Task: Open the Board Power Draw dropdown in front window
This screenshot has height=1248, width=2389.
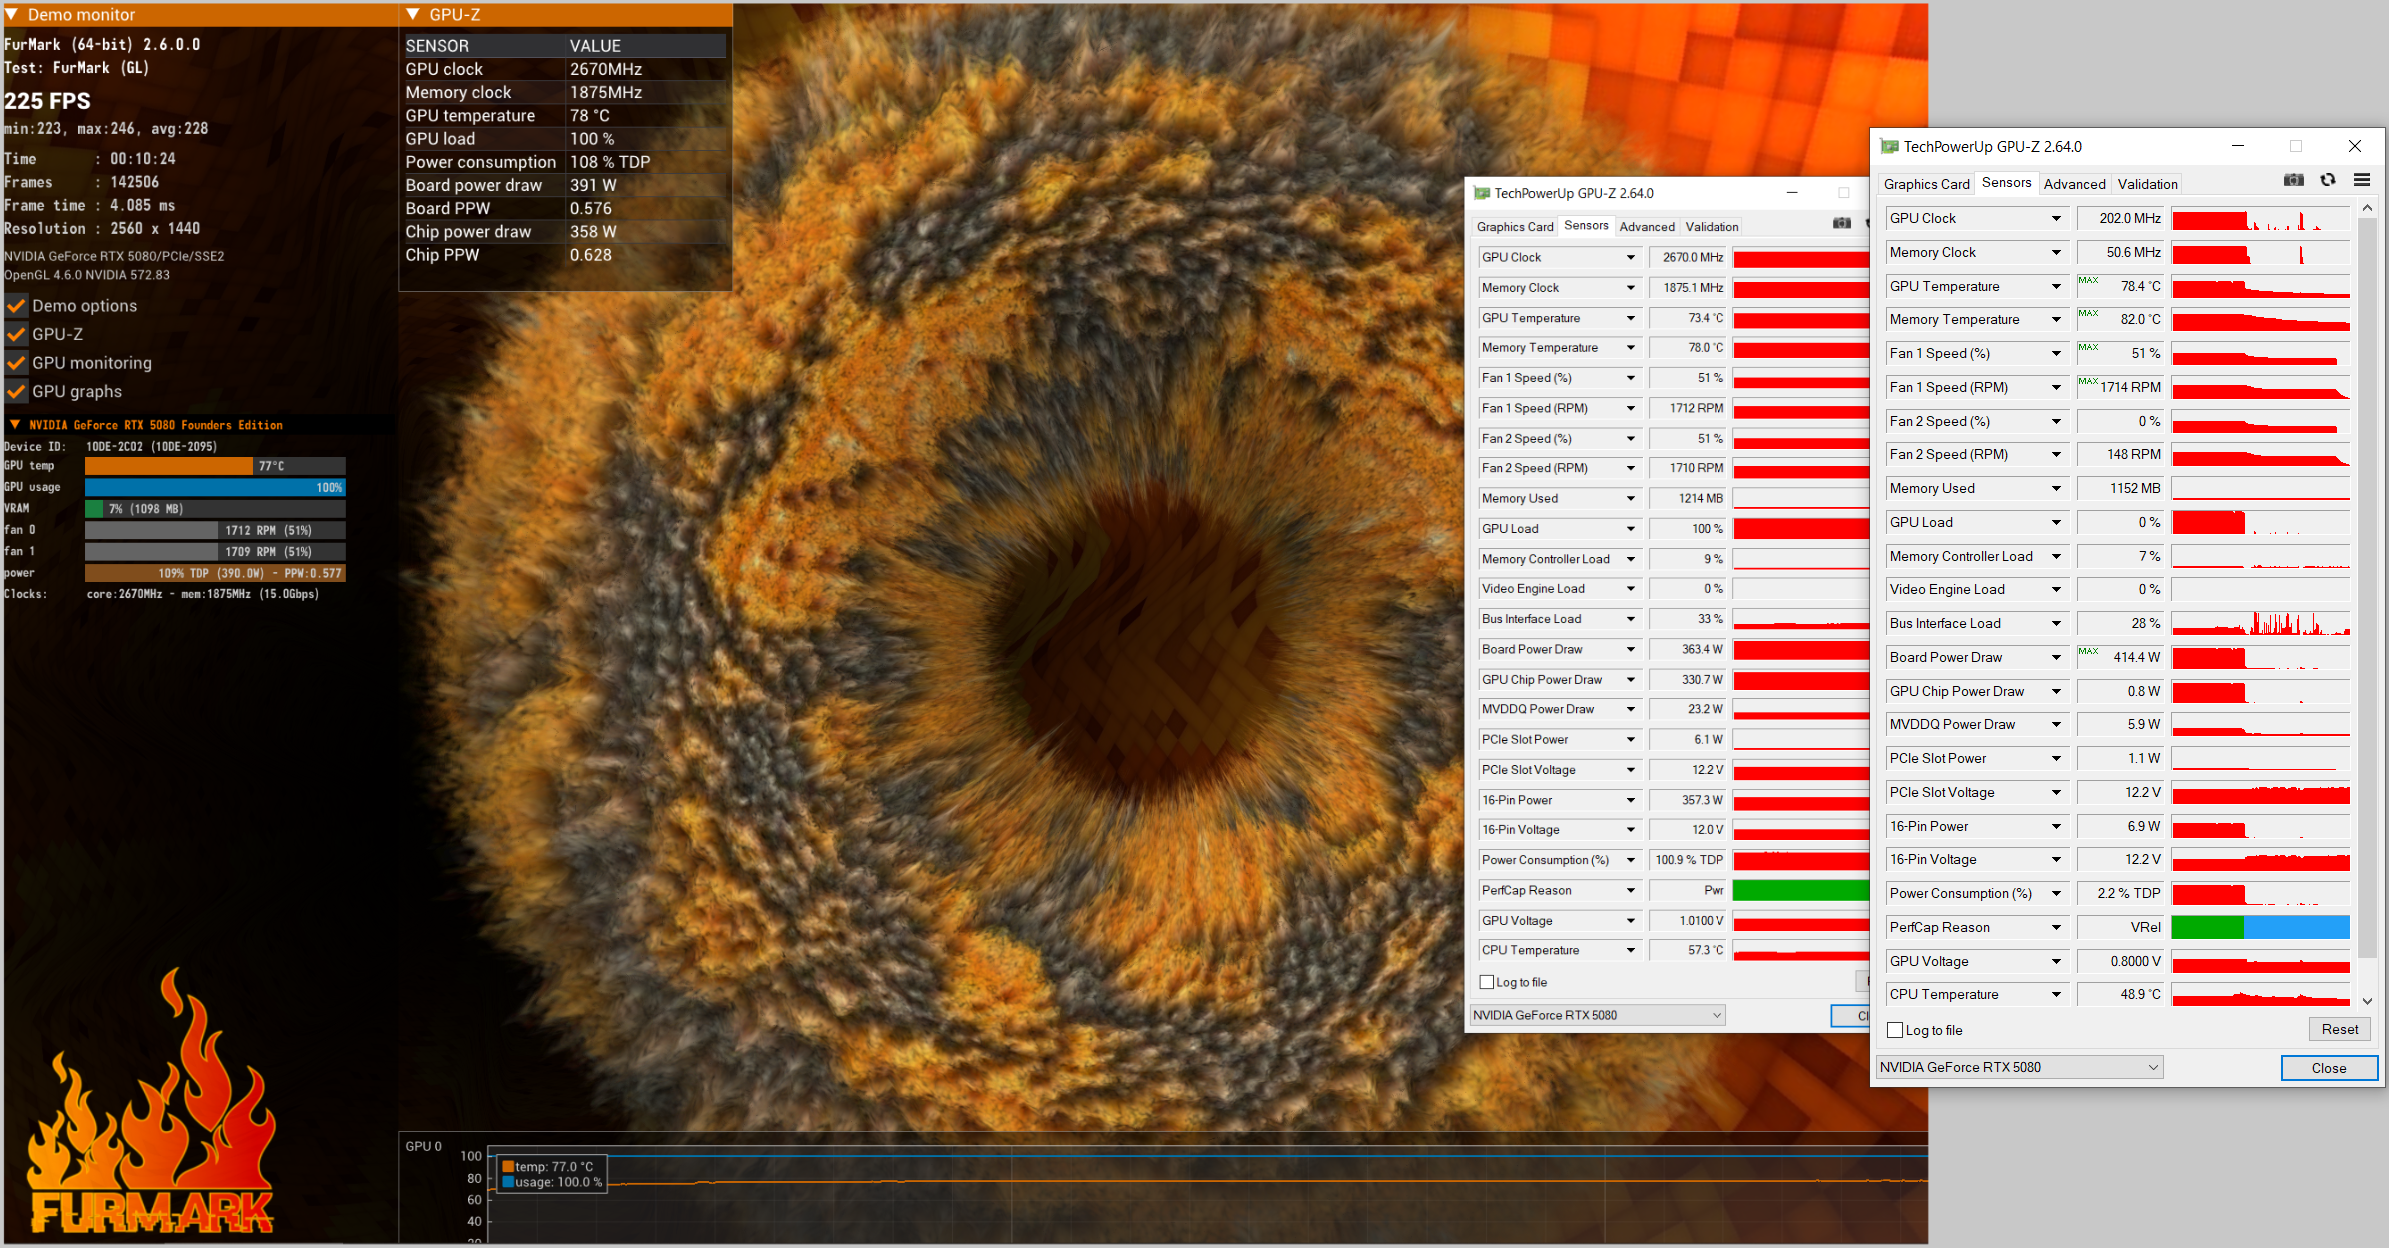Action: tap(2056, 657)
